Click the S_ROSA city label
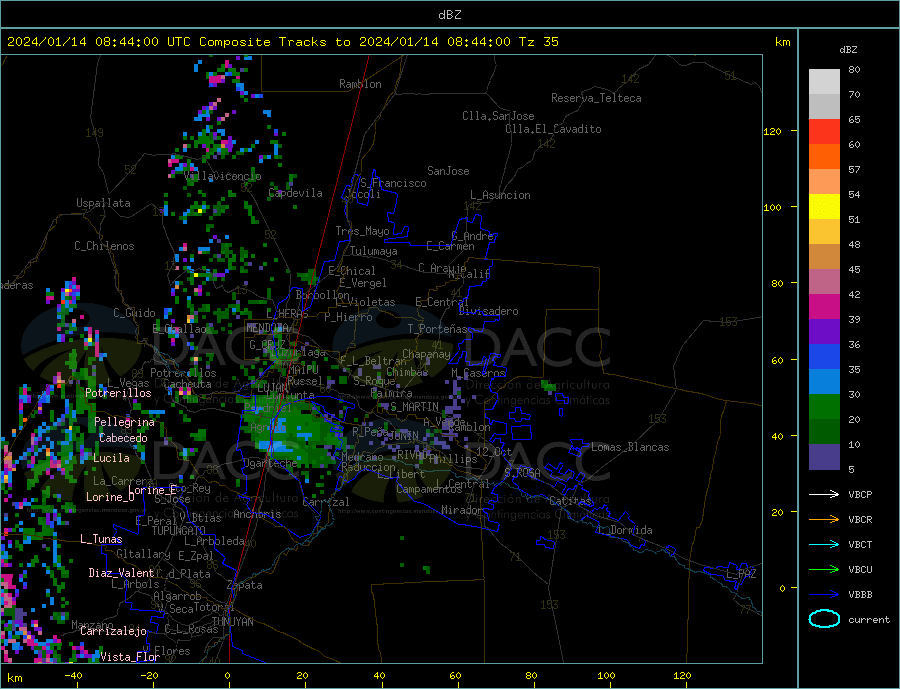The image size is (900, 689). click(522, 473)
